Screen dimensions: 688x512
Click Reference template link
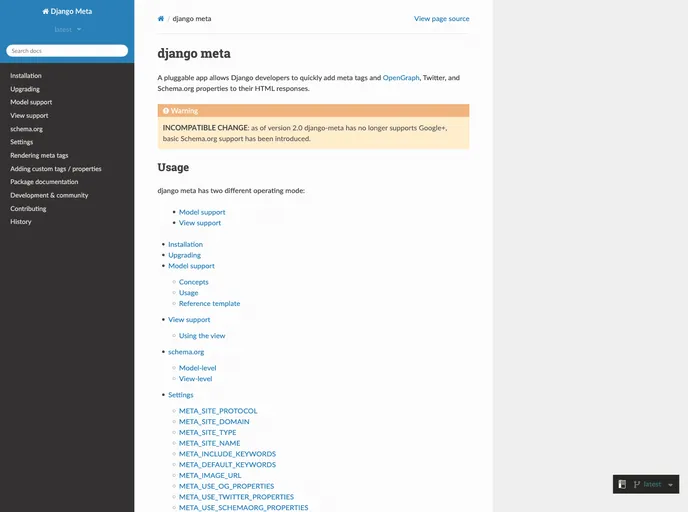point(209,304)
